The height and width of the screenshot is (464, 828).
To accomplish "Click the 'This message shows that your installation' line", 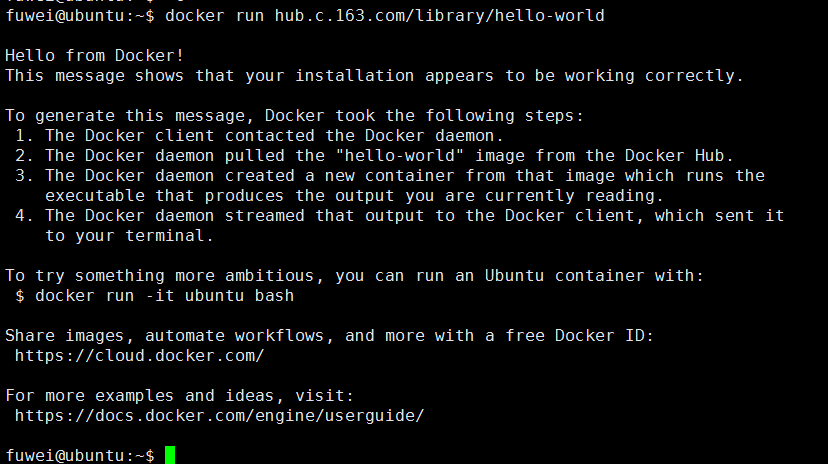I will [x=374, y=75].
